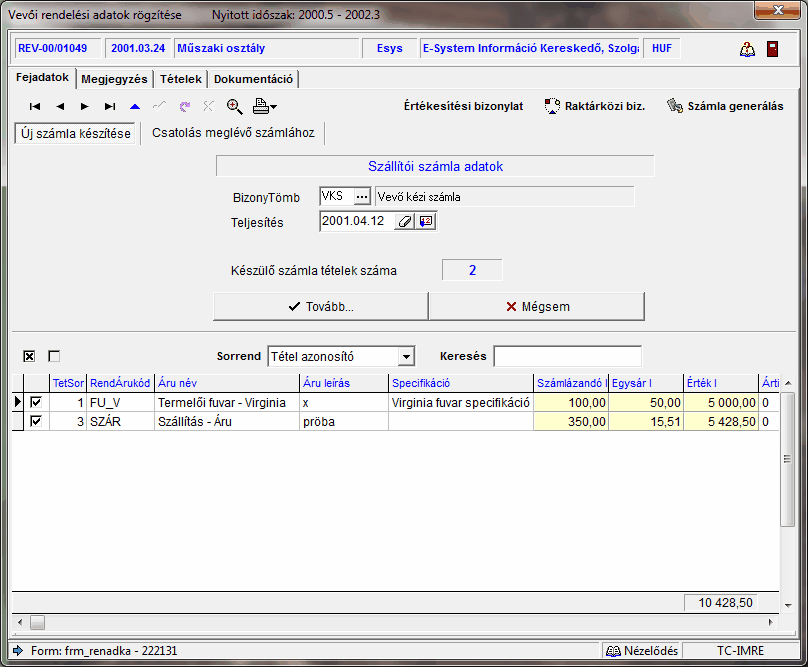Click the Áru név column header
Image resolution: width=808 pixels, height=667 pixels.
(x=227, y=383)
